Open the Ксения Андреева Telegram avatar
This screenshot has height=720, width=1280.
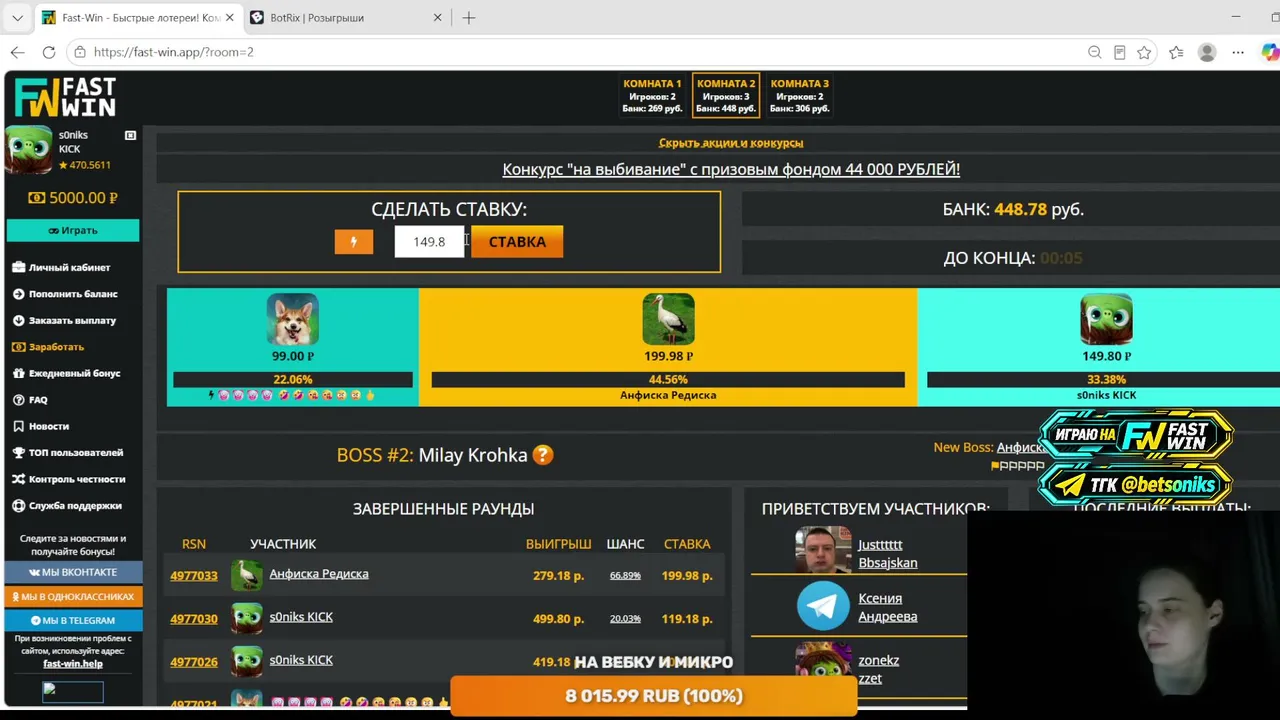[x=823, y=606]
